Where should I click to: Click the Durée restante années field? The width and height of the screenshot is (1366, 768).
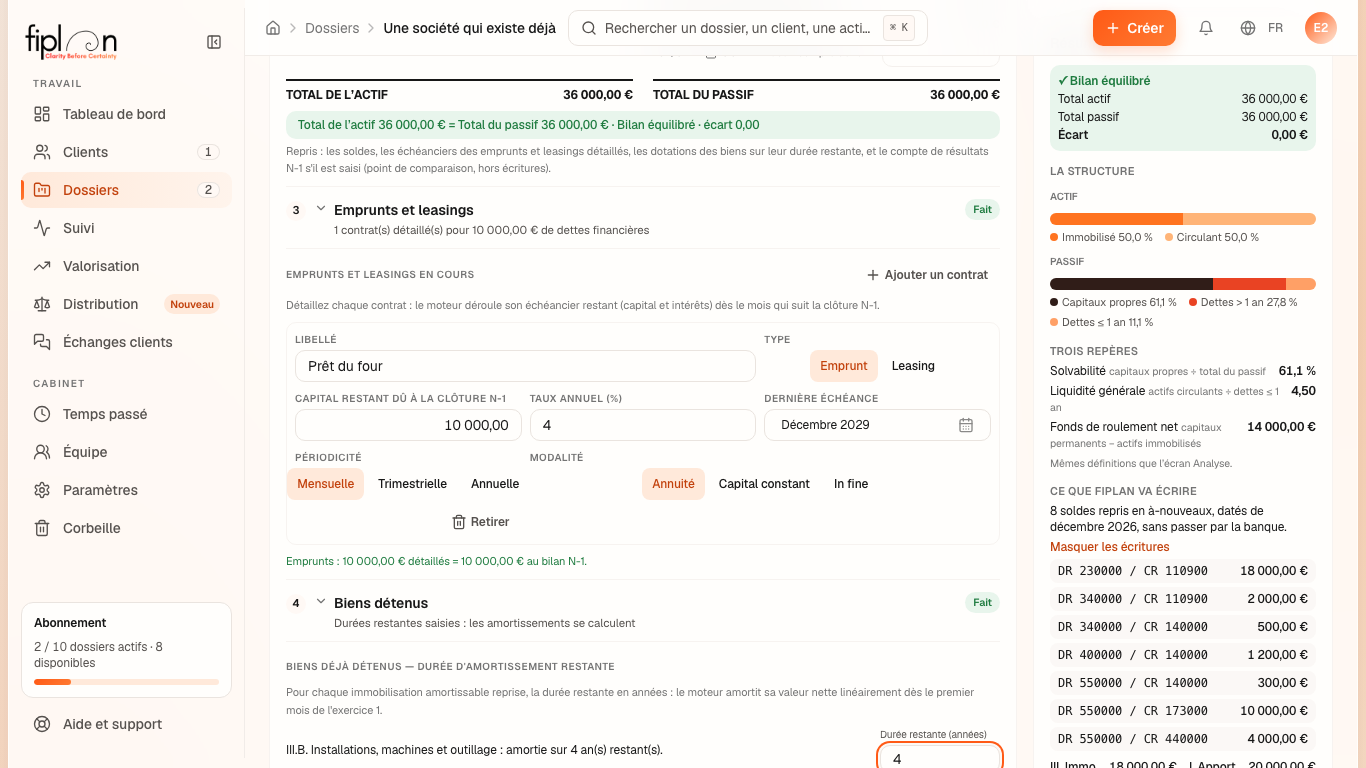coord(940,757)
